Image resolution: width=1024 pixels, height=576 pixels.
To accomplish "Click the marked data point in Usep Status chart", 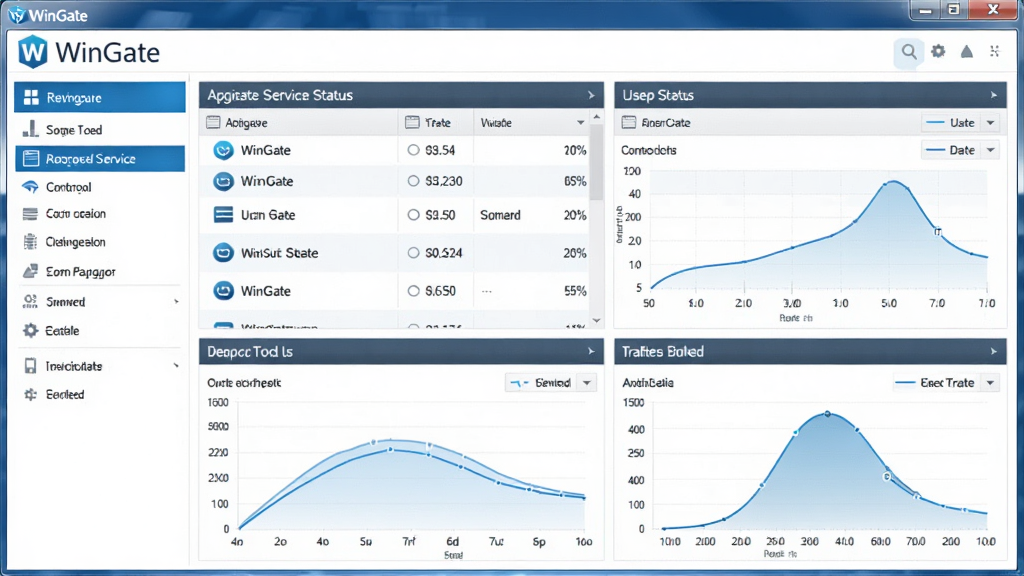I will tap(937, 231).
